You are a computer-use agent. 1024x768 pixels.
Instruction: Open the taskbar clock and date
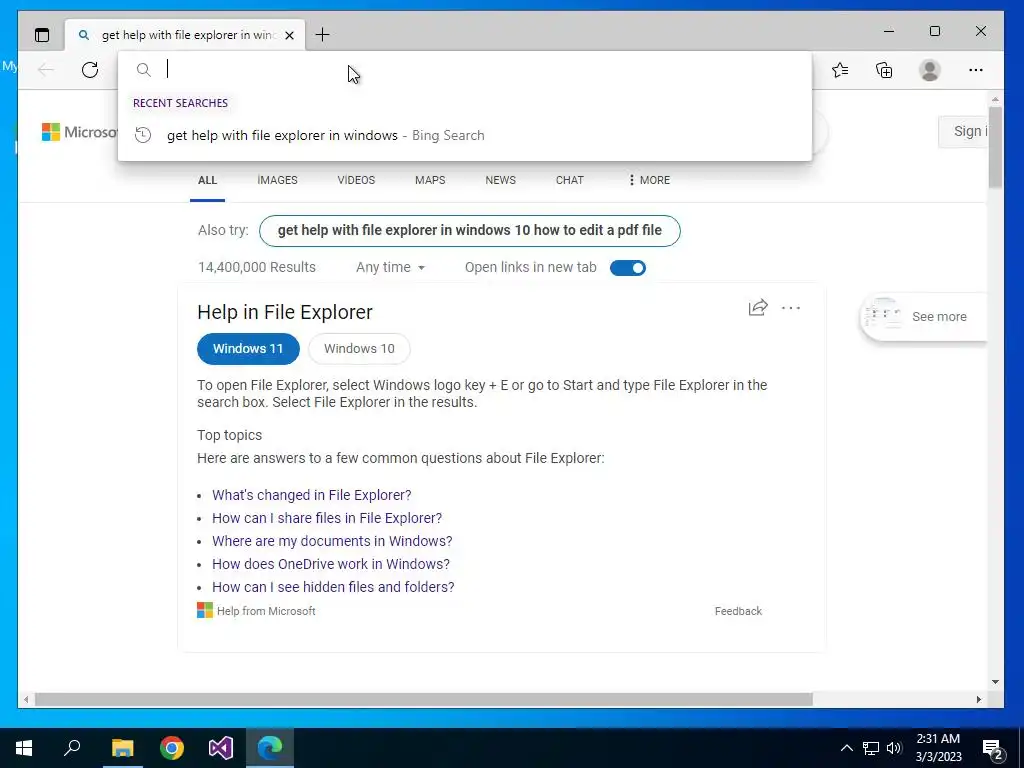(938, 748)
